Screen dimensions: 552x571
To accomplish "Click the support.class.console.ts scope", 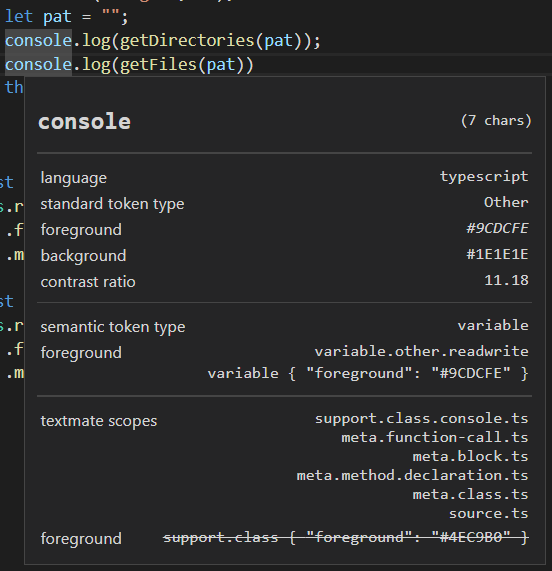I will (422, 418).
